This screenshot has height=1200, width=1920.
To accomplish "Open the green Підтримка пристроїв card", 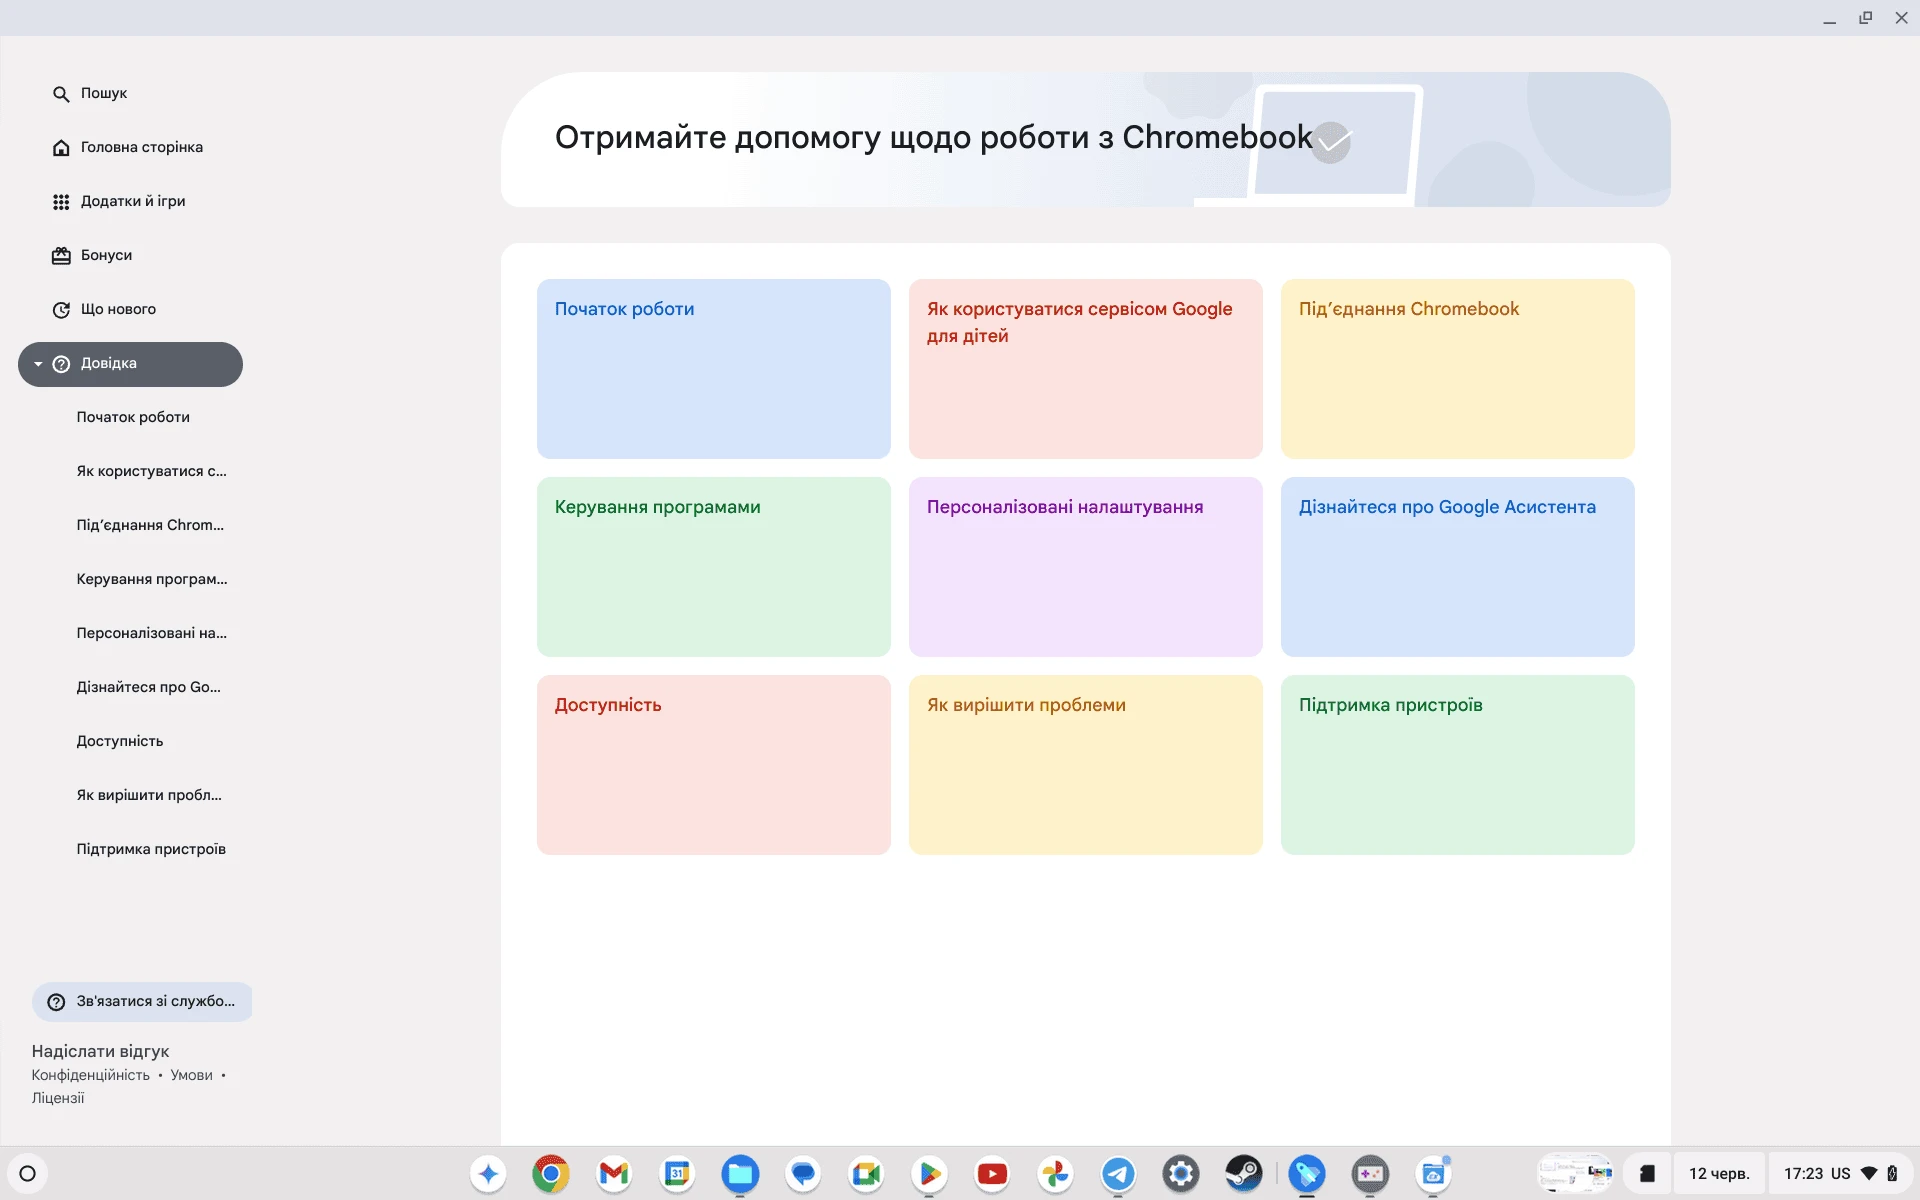I will tap(1458, 765).
